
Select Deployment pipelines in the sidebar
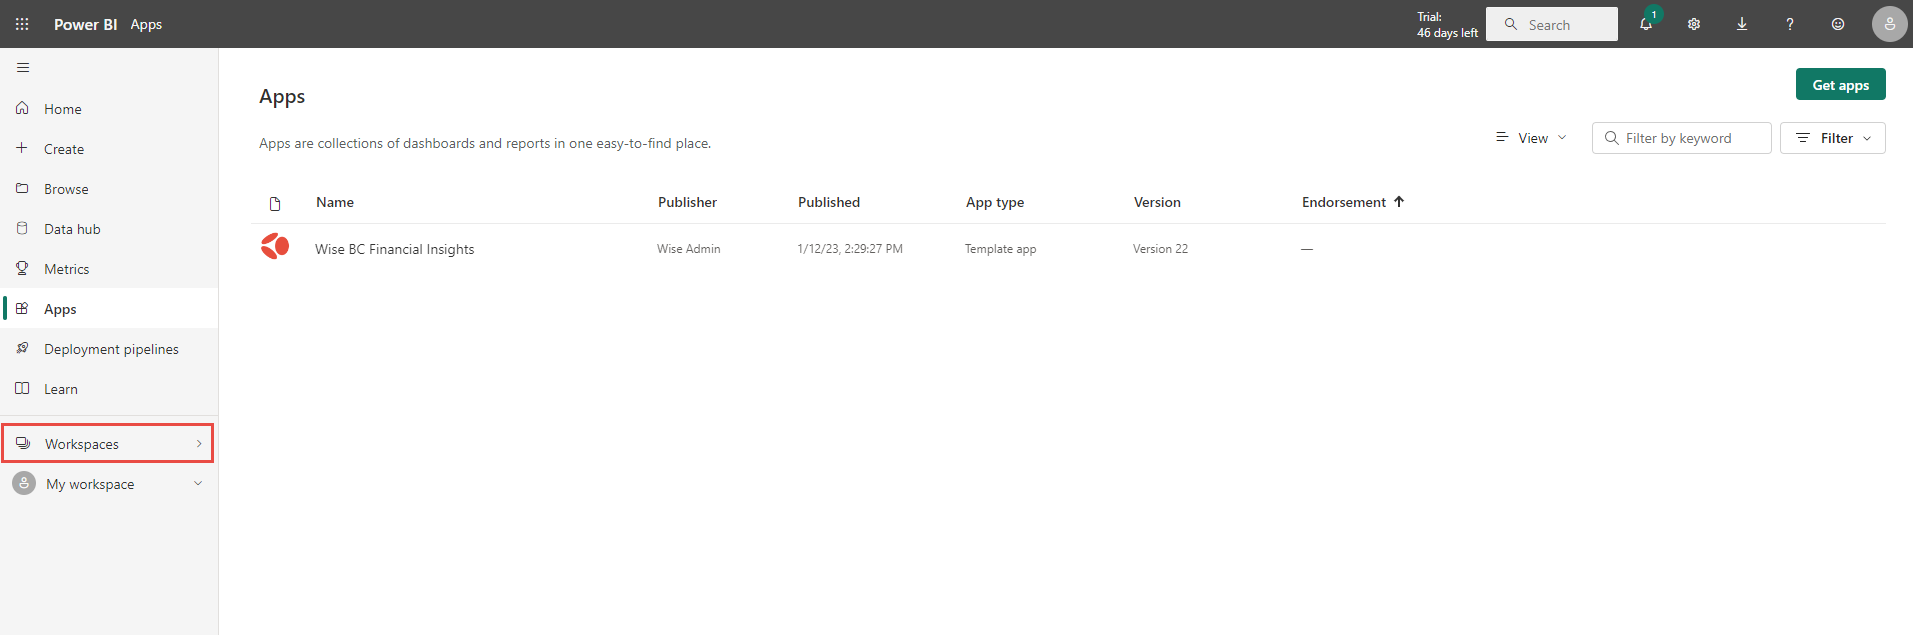[x=111, y=349]
